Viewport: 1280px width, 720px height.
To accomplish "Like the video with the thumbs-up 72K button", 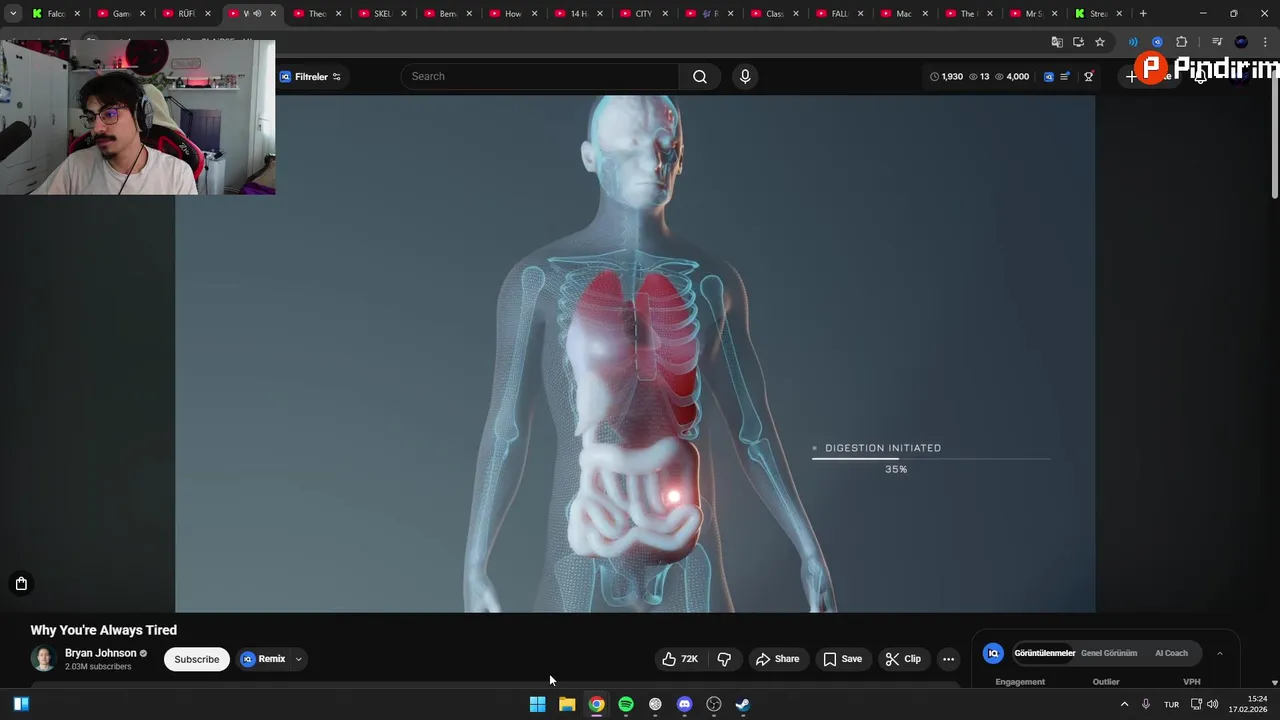I will coord(680,659).
